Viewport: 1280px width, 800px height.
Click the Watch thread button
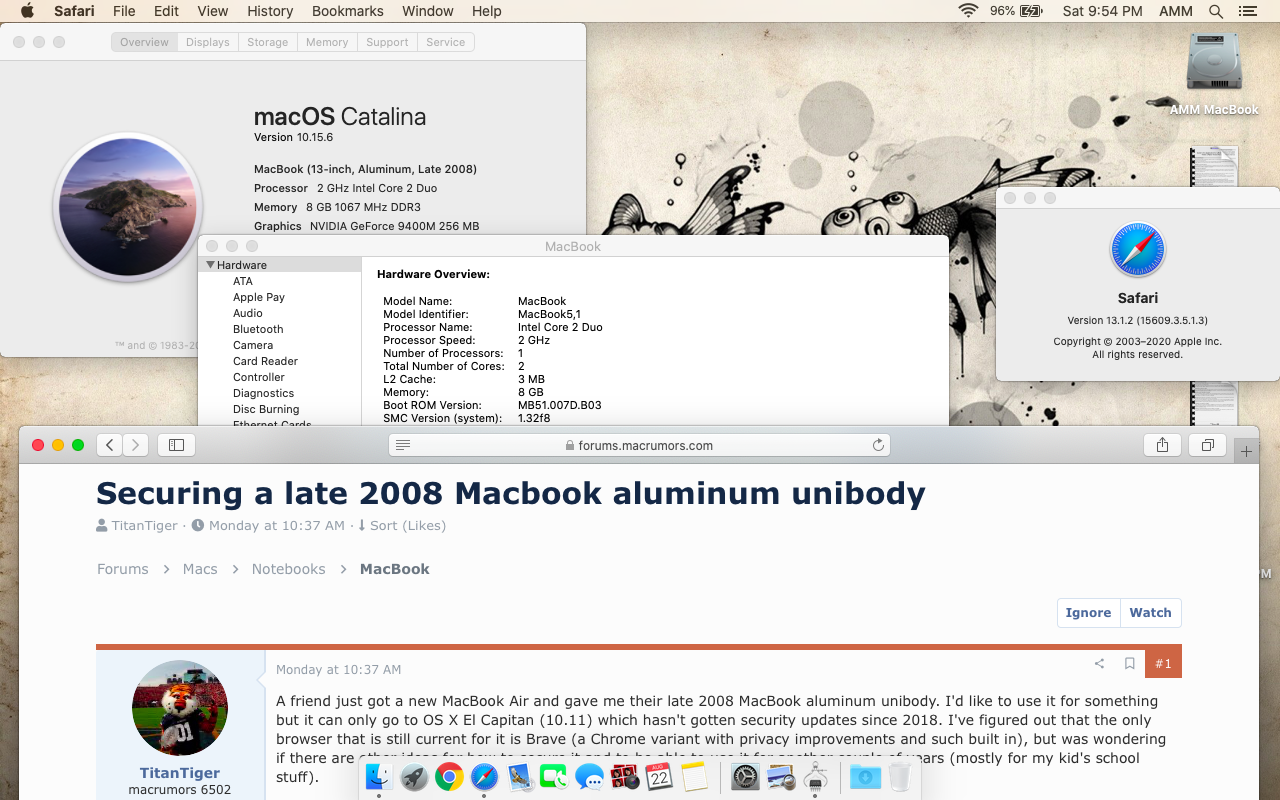point(1150,613)
